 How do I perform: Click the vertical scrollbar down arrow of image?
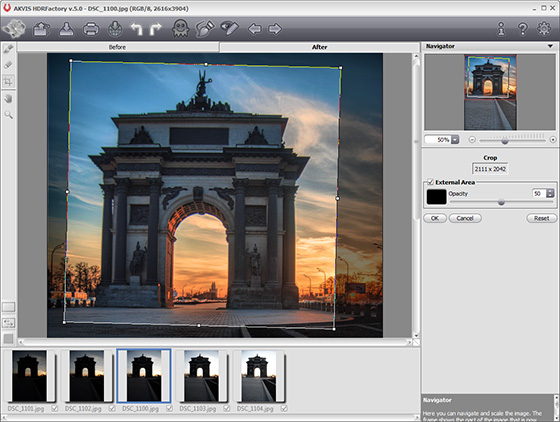pos(416,336)
